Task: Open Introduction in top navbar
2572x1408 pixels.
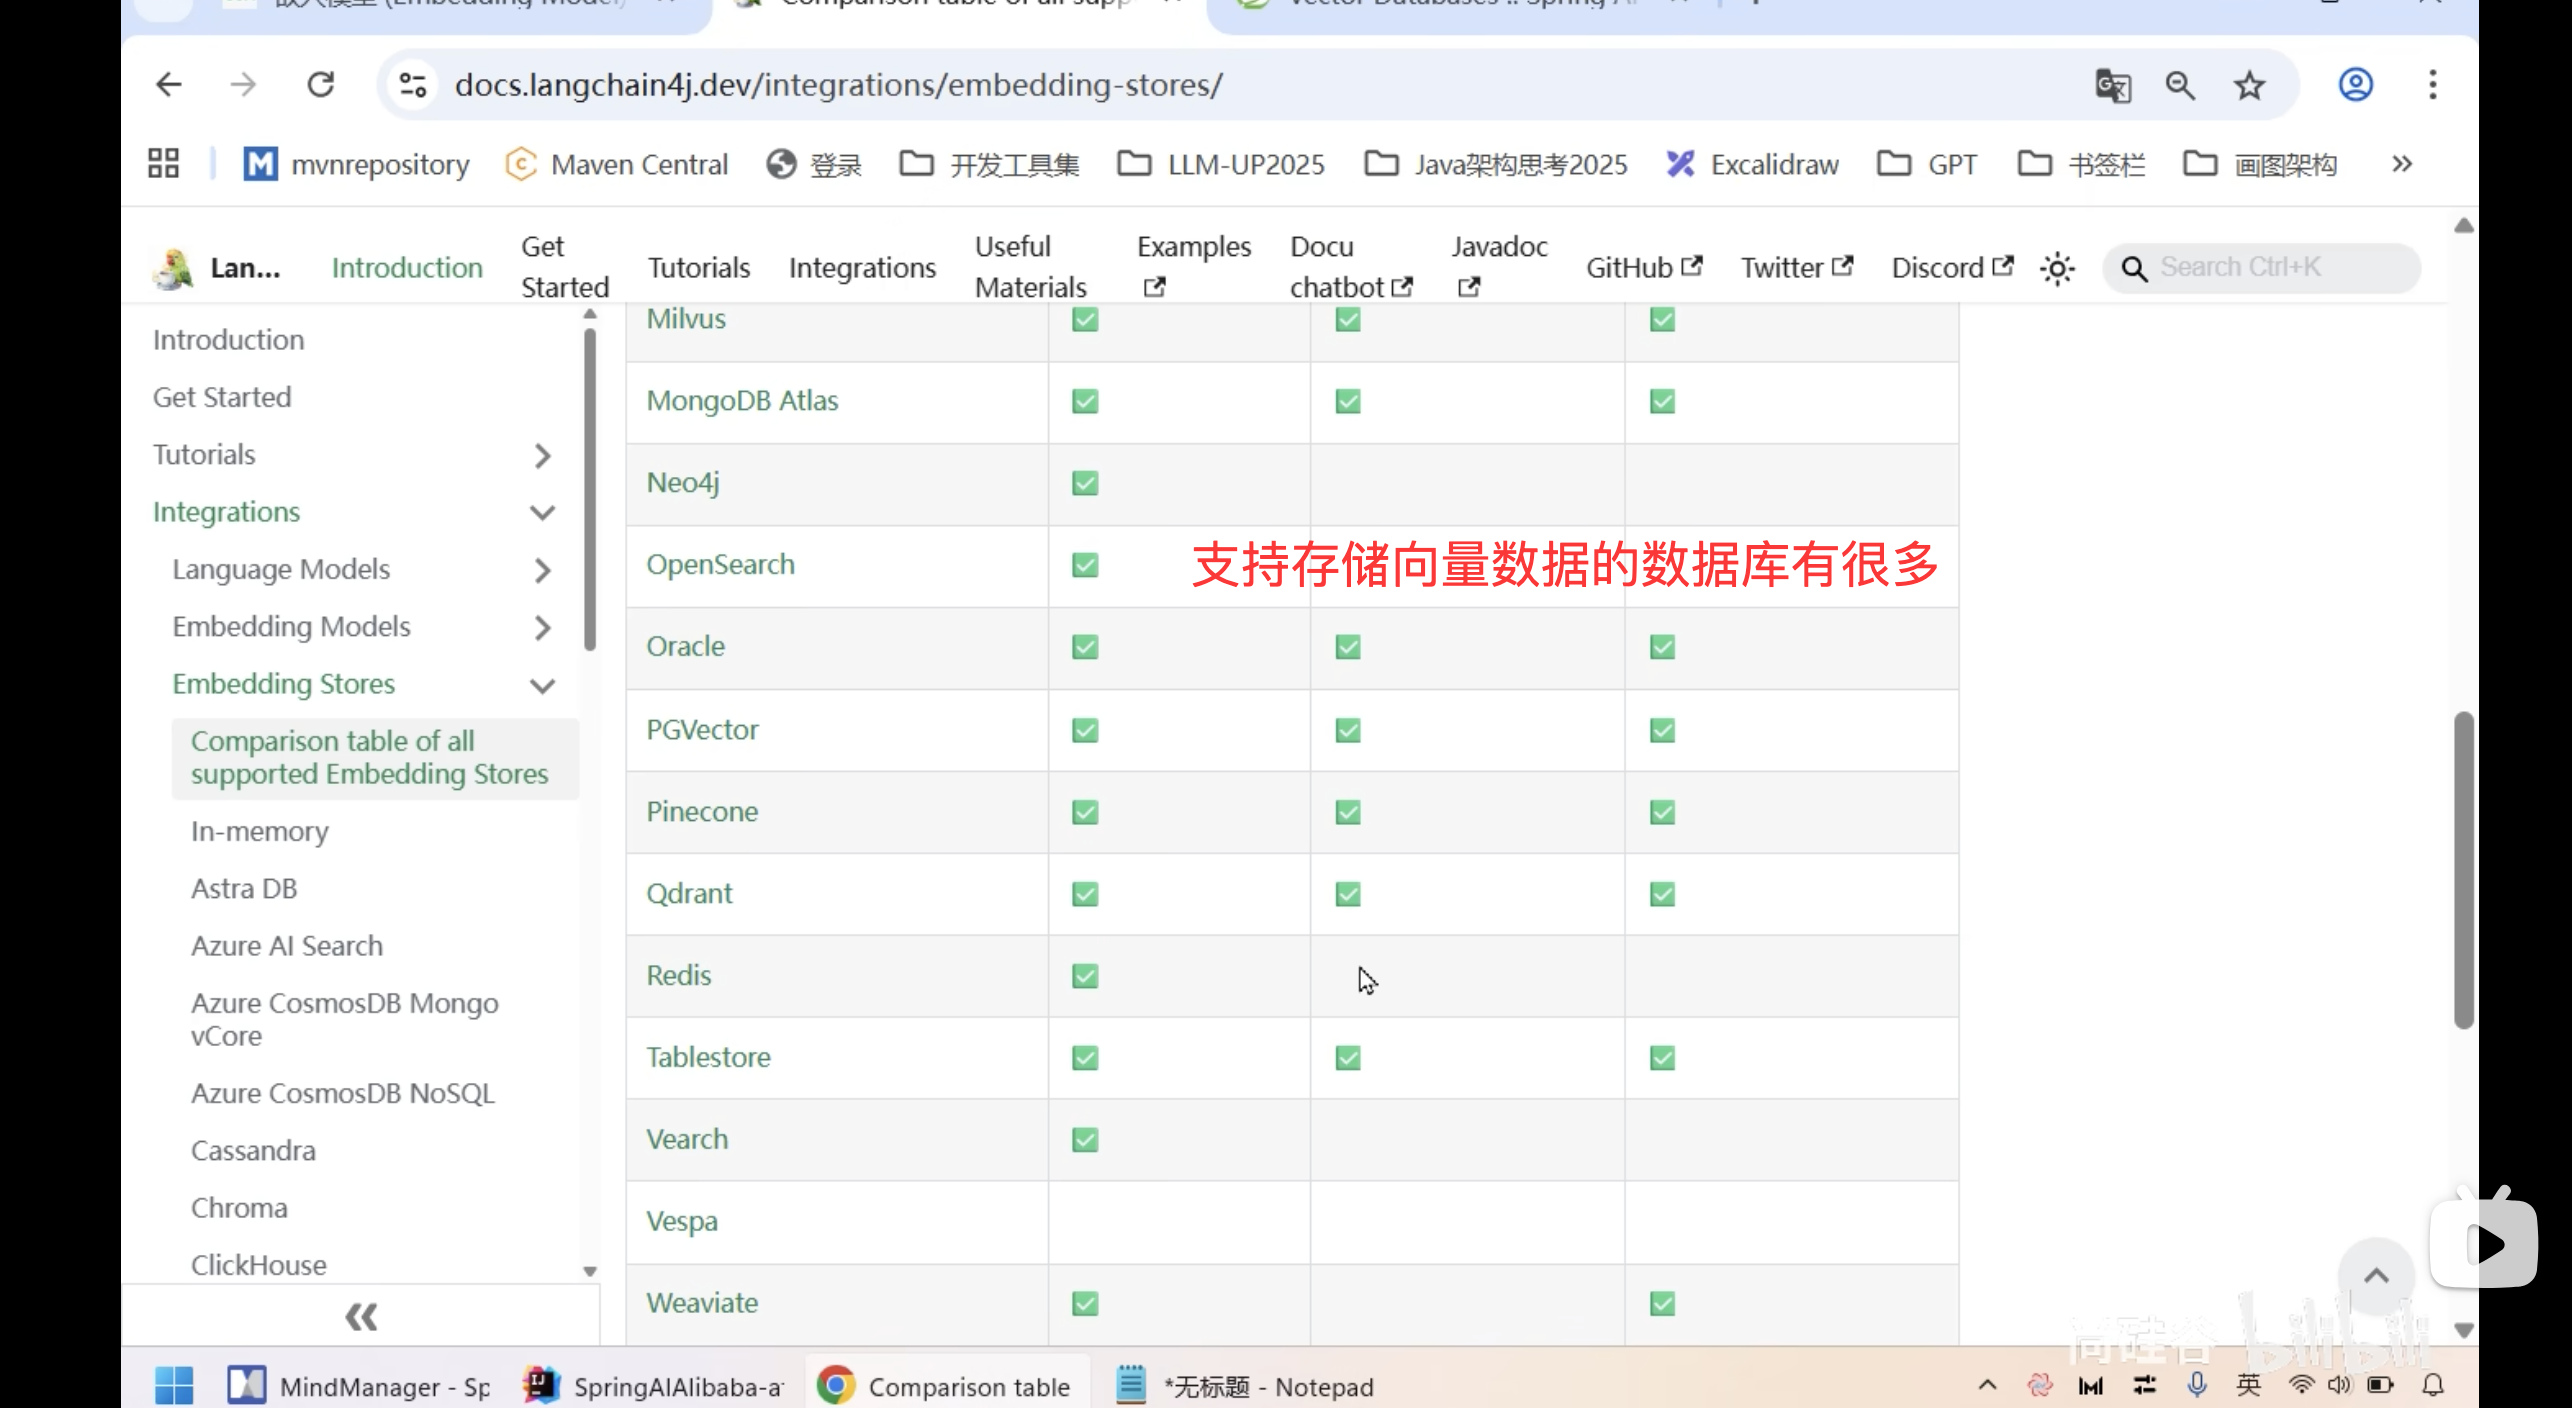Action: point(407,267)
